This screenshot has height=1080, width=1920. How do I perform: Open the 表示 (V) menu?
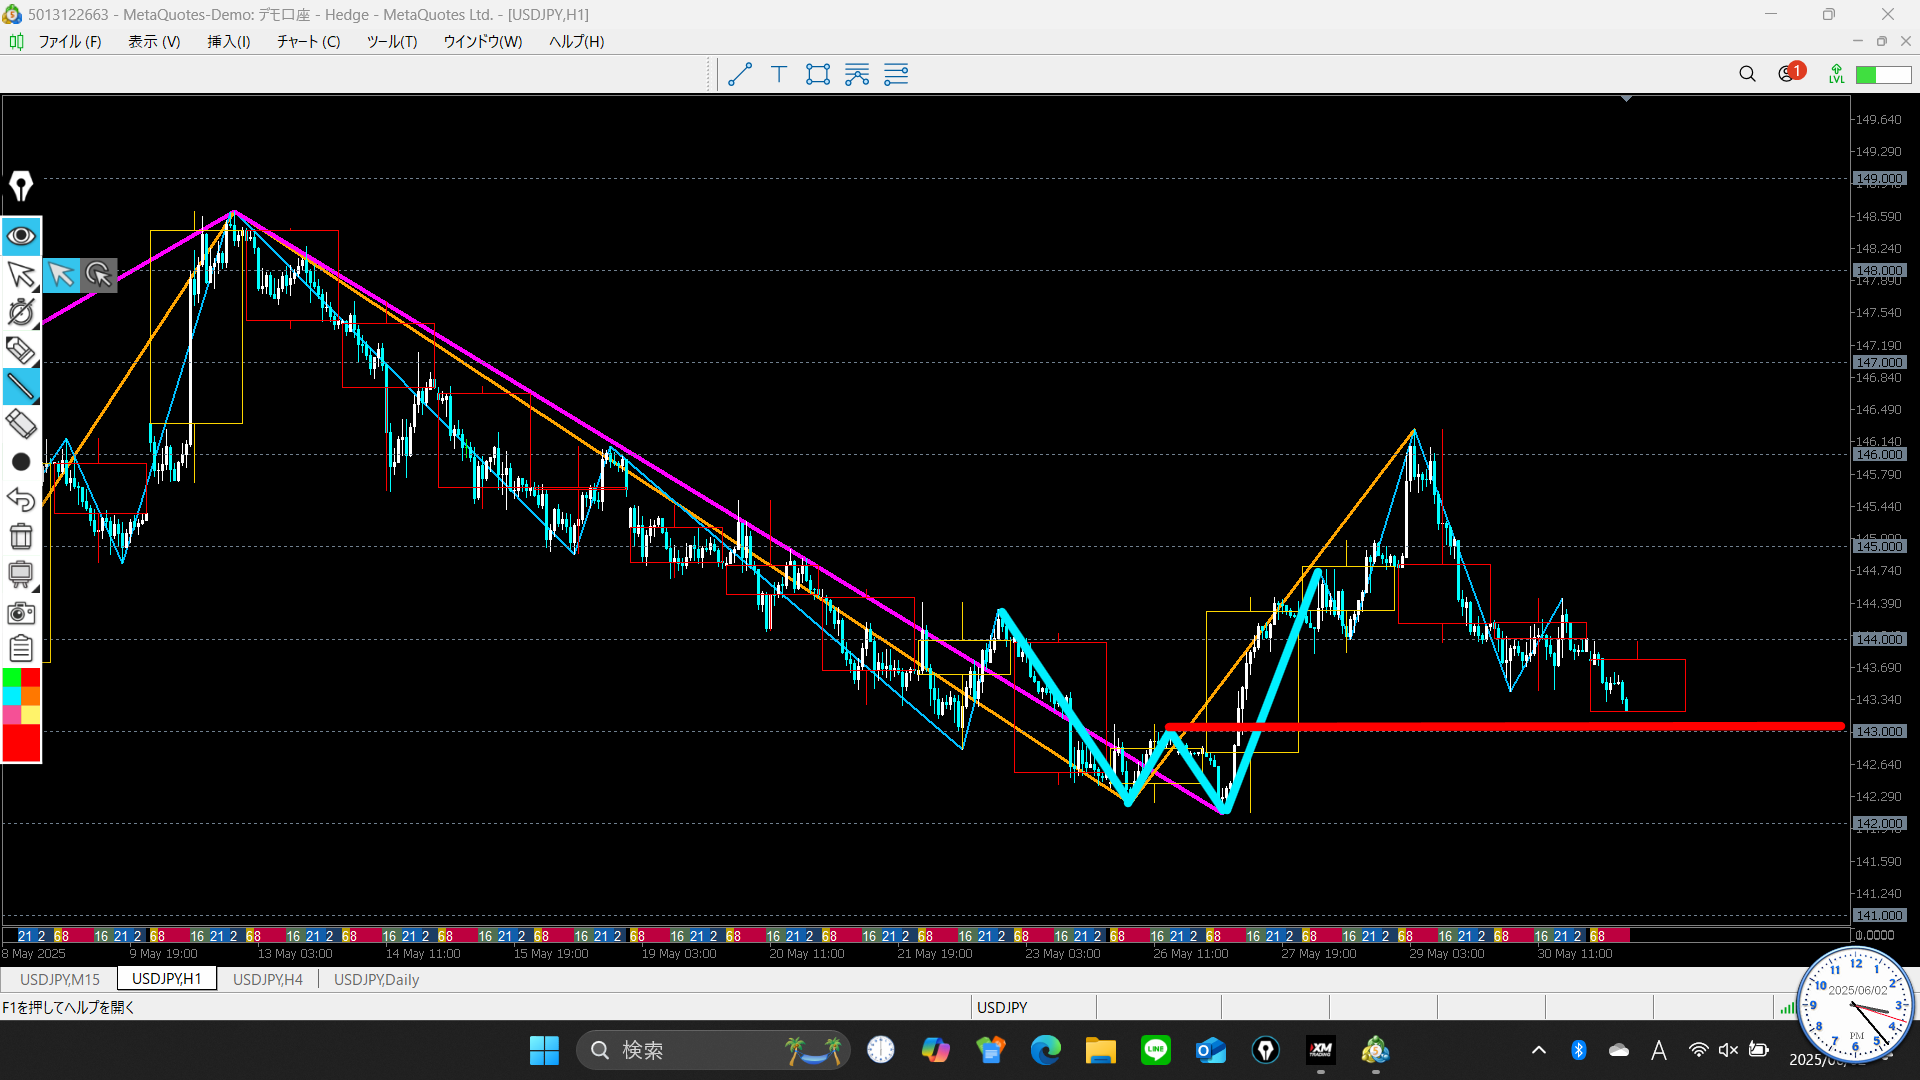click(154, 41)
